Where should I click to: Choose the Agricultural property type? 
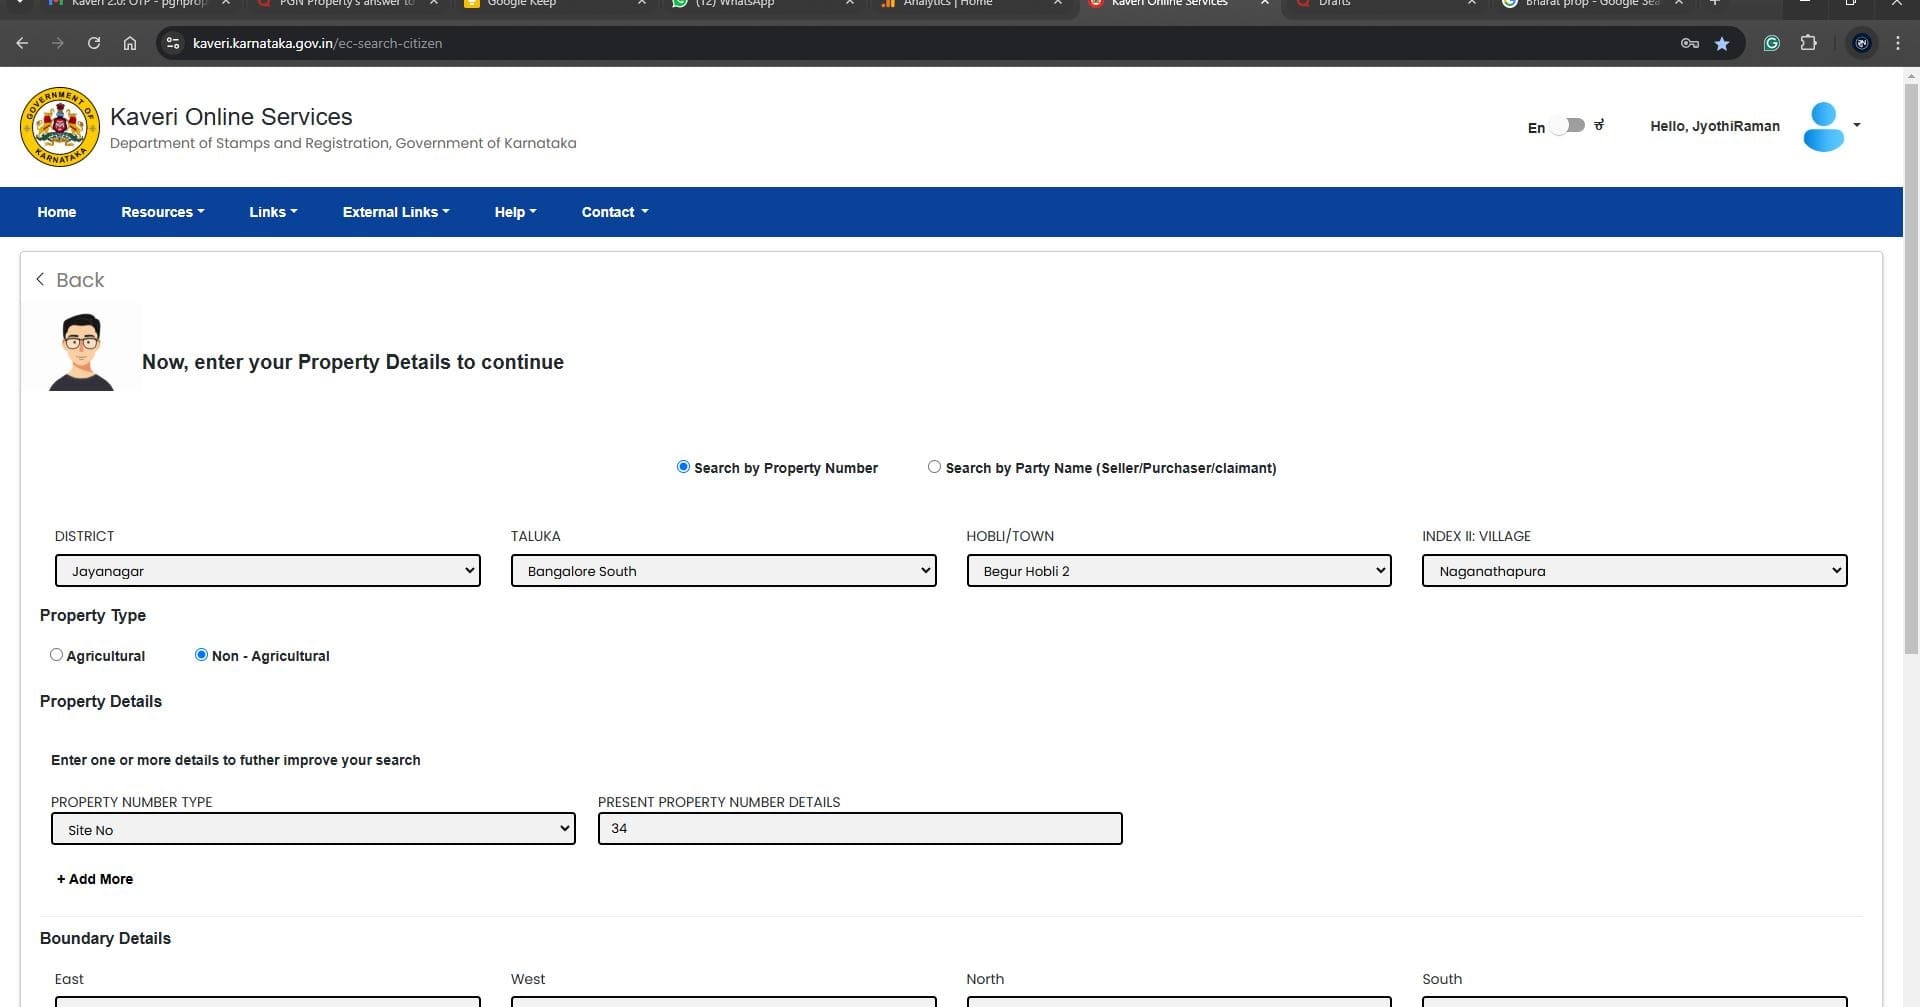[56, 655]
